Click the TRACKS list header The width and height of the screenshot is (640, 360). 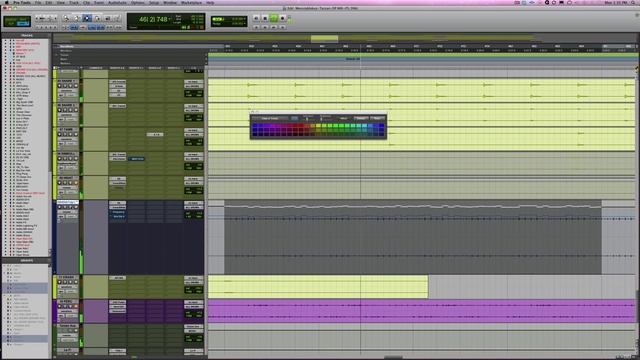click(27, 36)
